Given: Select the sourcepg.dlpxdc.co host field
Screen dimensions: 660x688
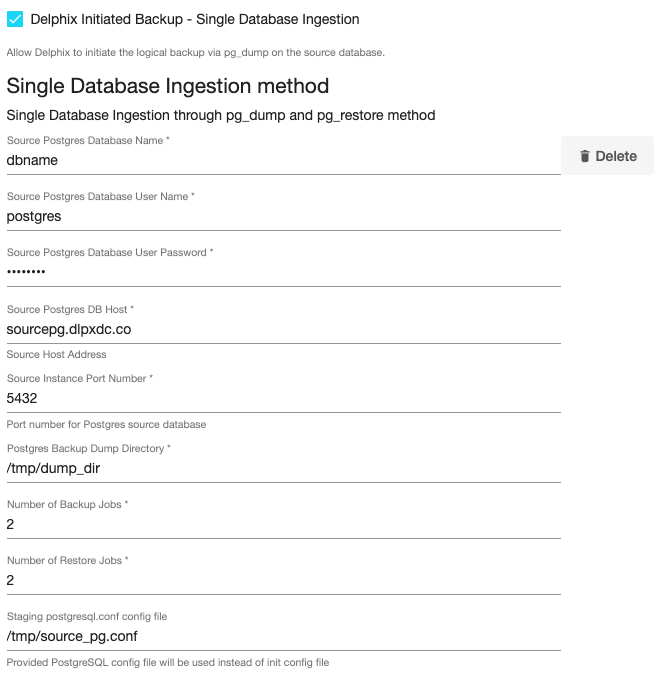Looking at the screenshot, I should pyautogui.click(x=283, y=328).
